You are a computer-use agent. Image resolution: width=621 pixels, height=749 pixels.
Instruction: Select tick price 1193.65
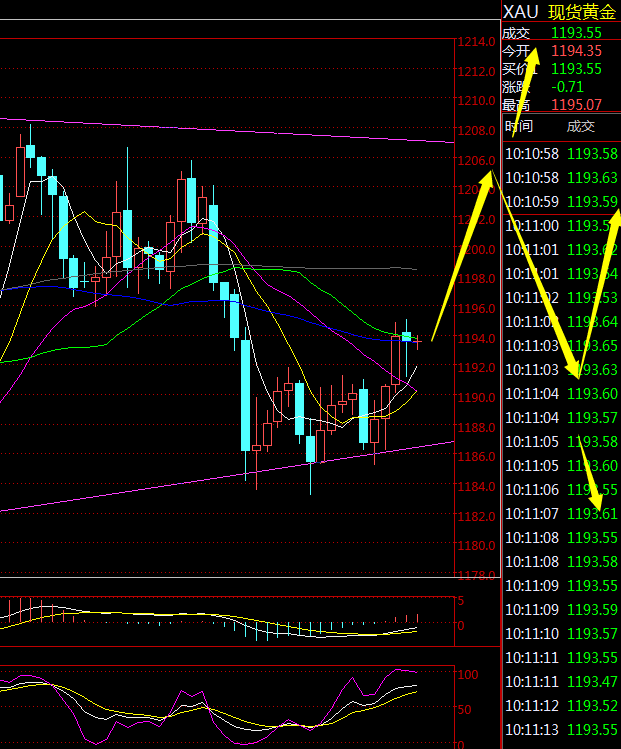tap(592, 345)
